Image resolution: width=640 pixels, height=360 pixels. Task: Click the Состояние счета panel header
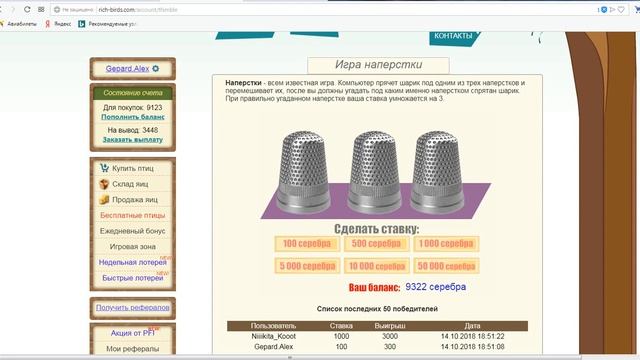133,93
